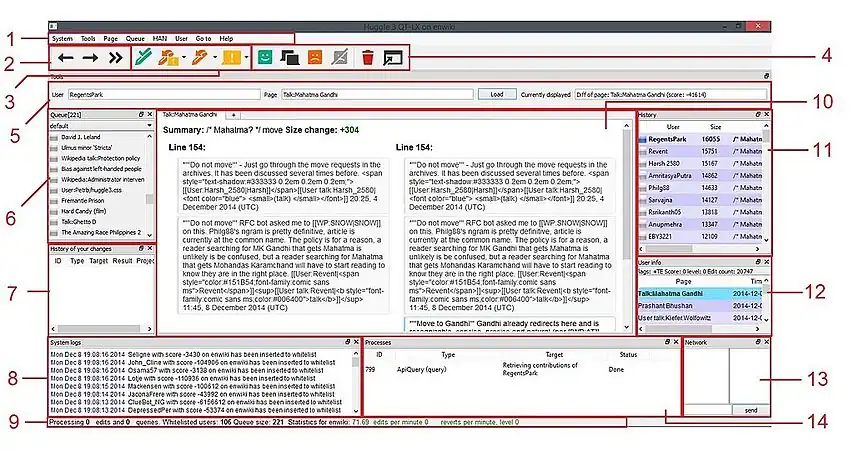Open the Help menu
Screen dimensions: 854x451
click(x=226, y=39)
